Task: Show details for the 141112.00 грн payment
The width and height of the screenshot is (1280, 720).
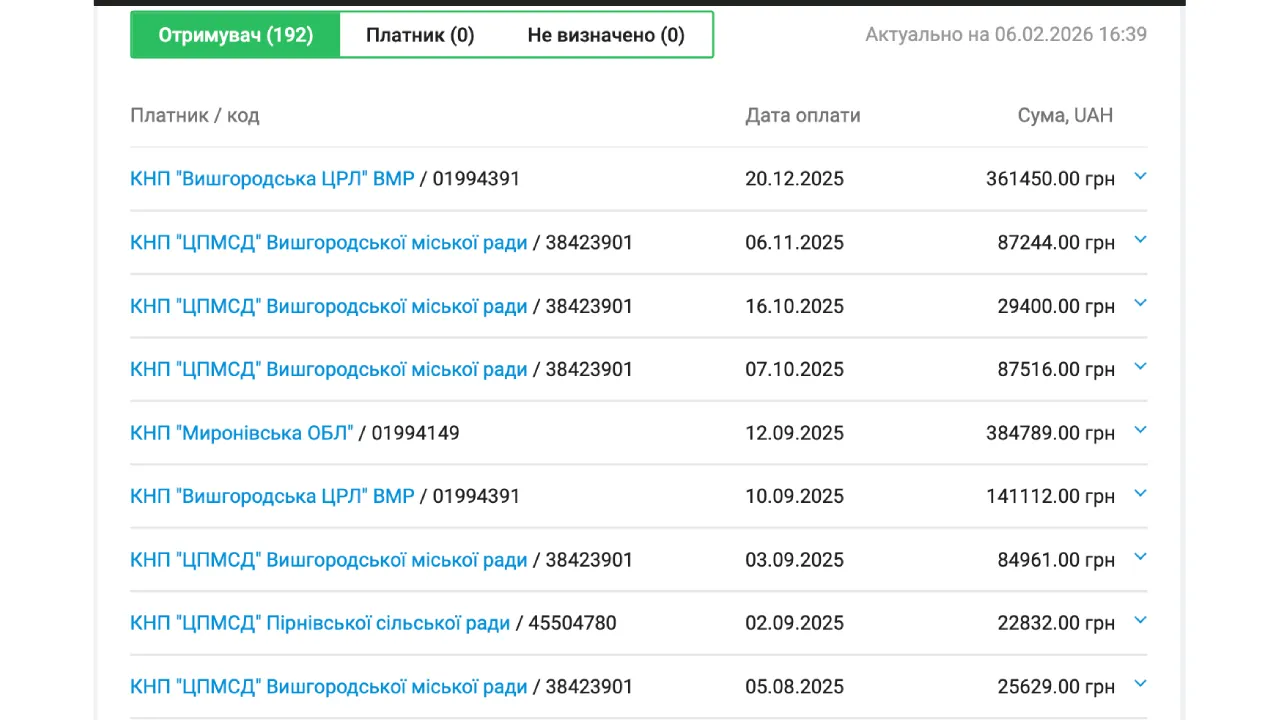Action: click(1140, 494)
